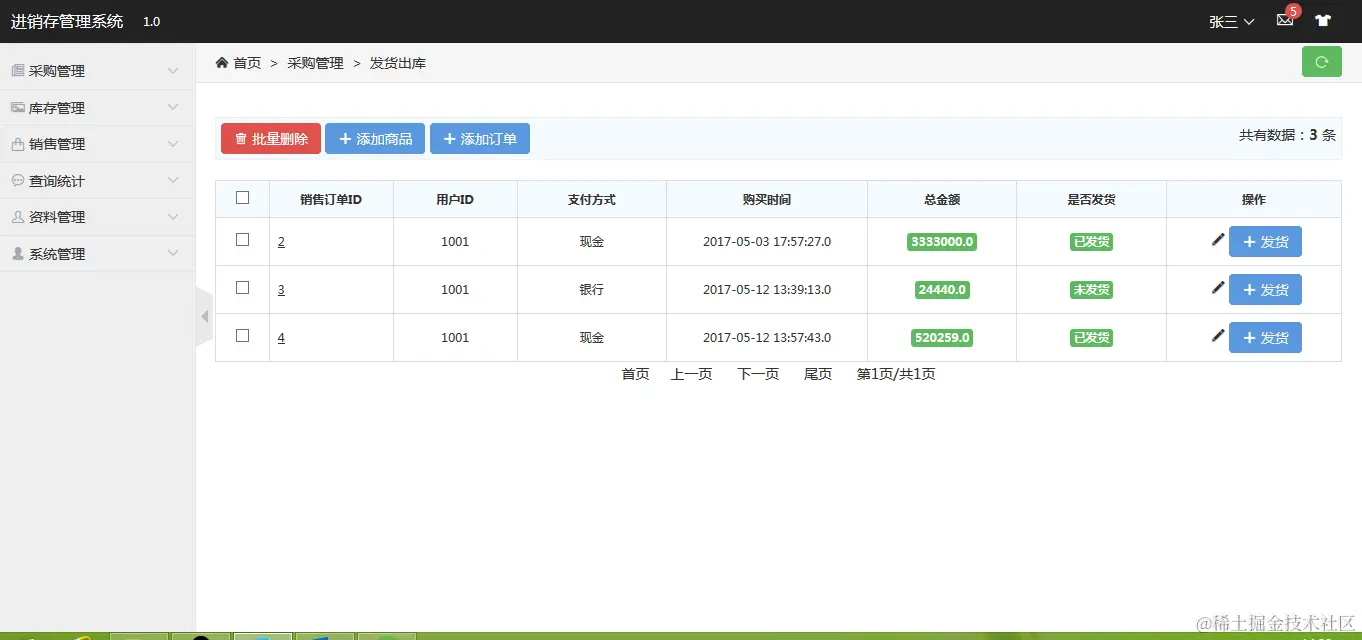Click the home icon in breadcrumb

coord(222,62)
